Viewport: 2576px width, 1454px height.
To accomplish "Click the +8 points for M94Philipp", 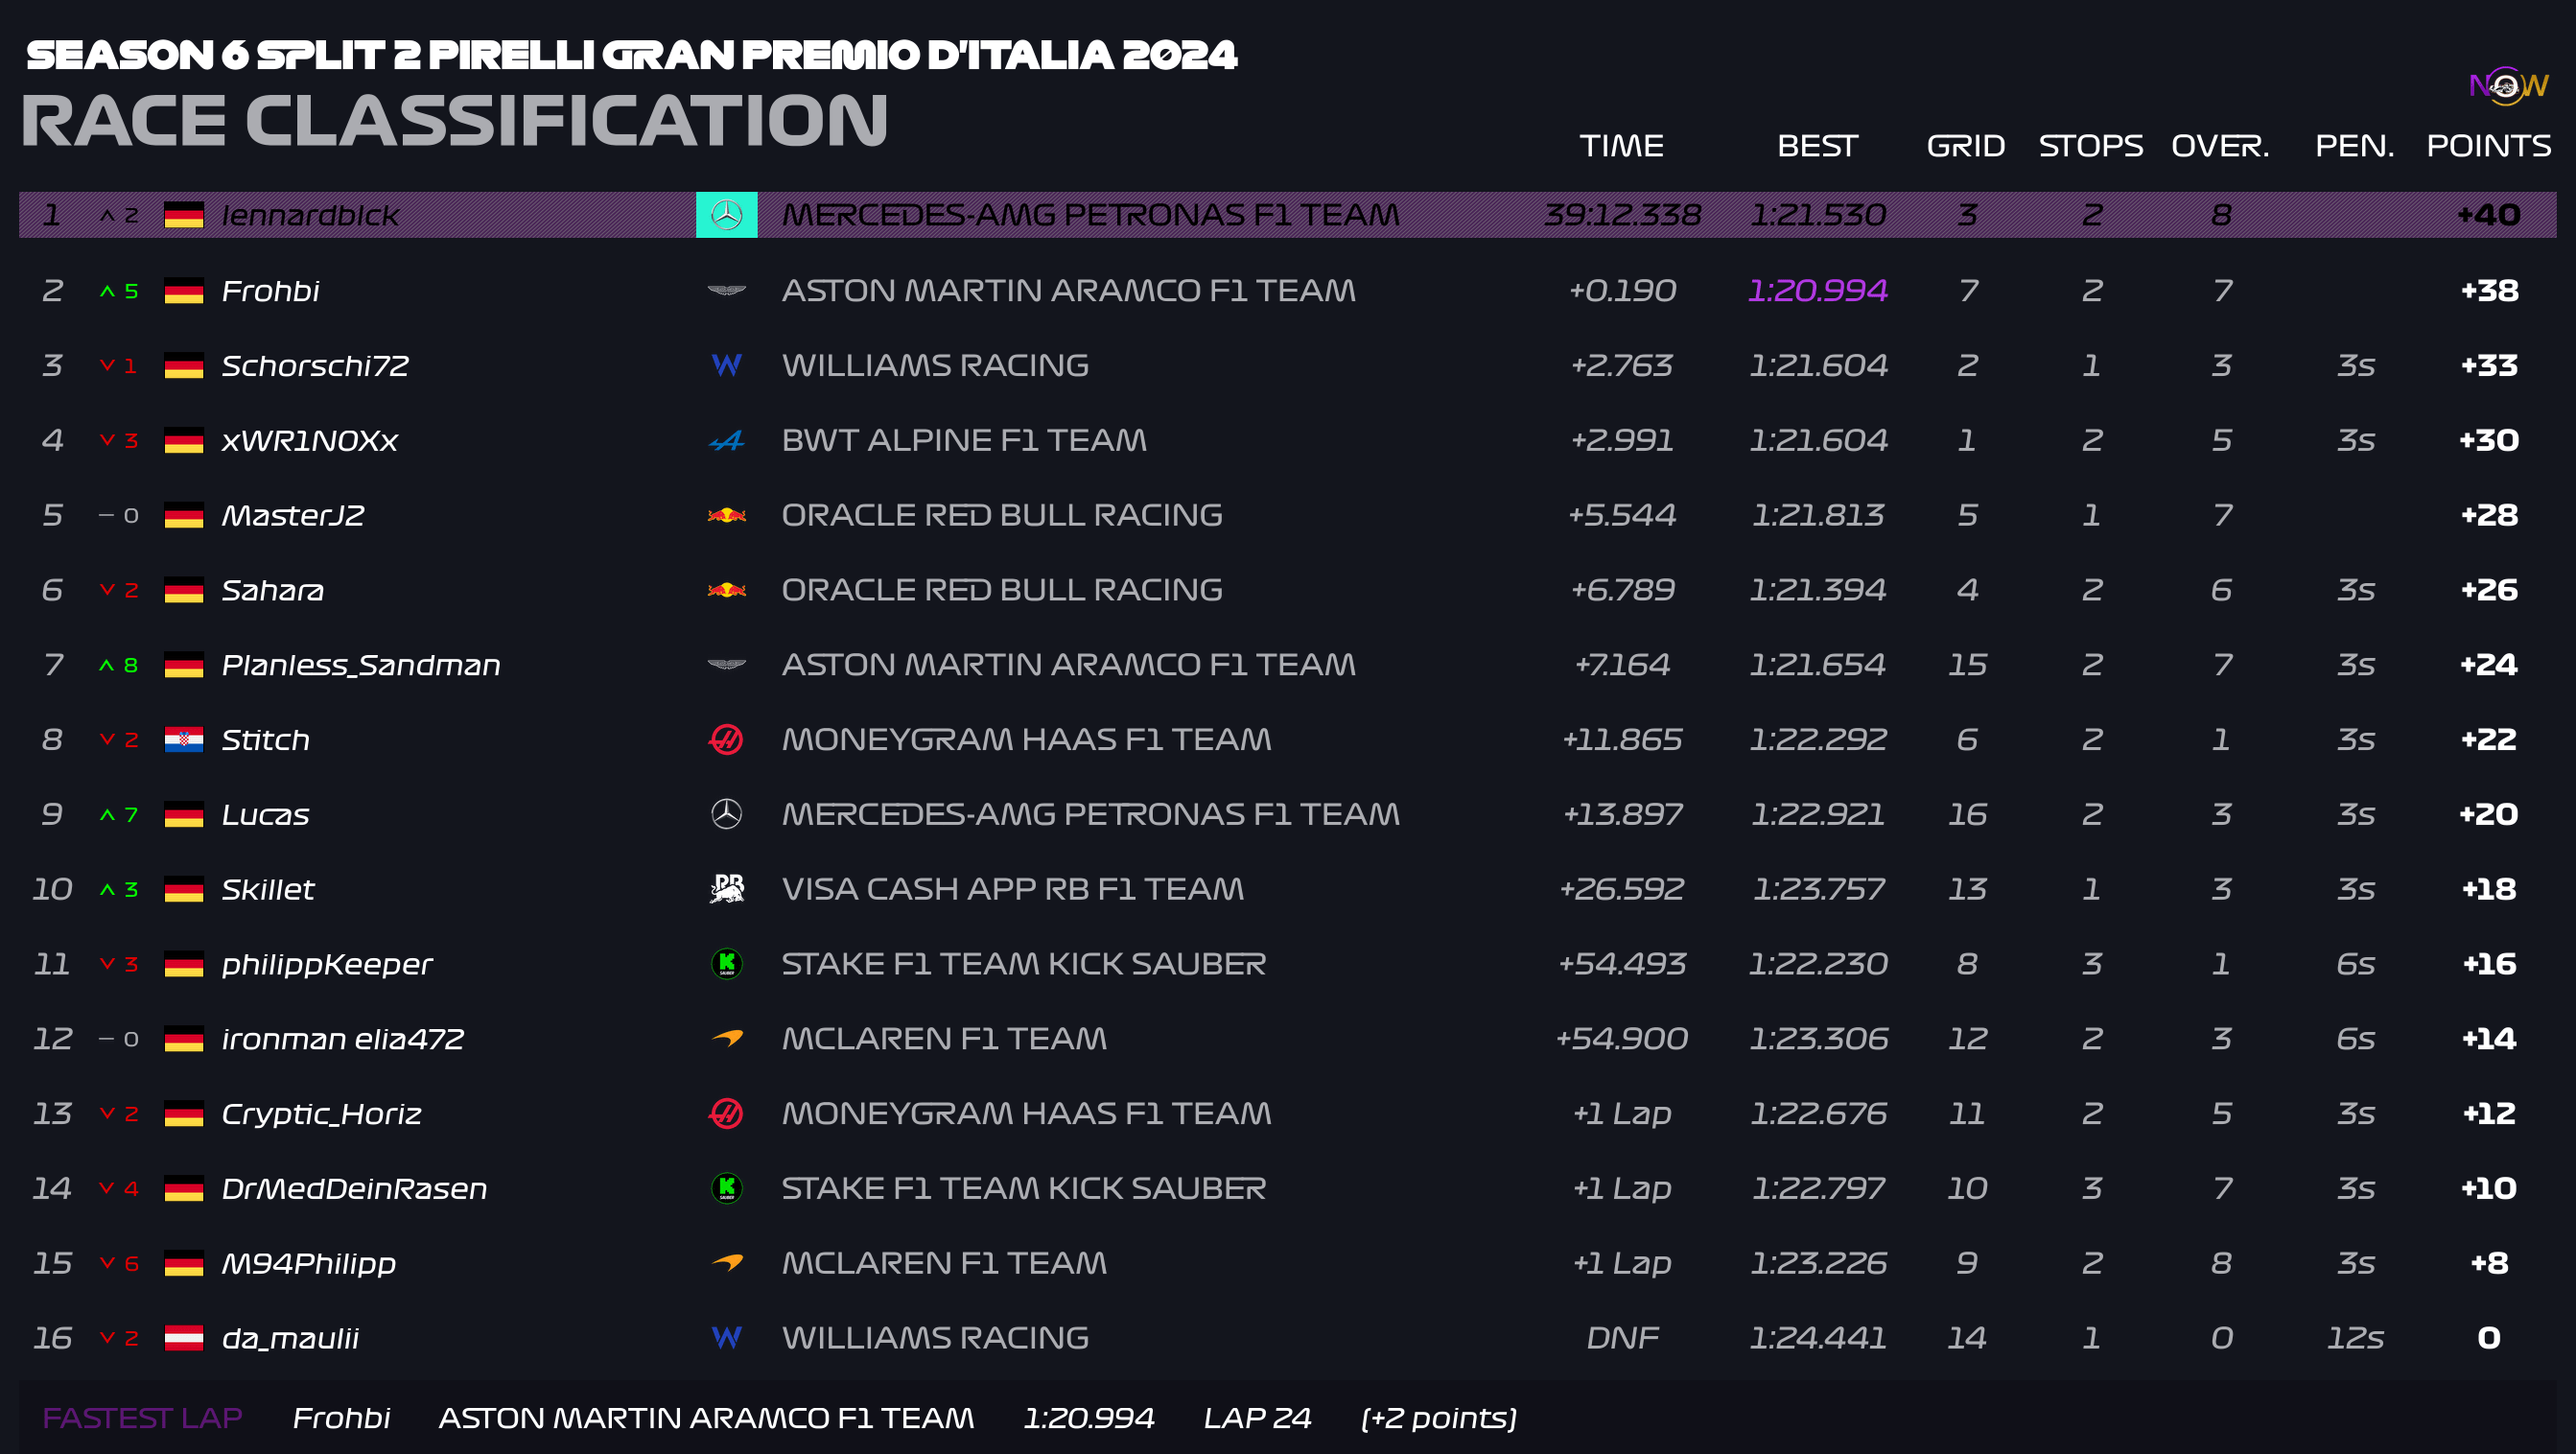I will pyautogui.click(x=2489, y=1263).
